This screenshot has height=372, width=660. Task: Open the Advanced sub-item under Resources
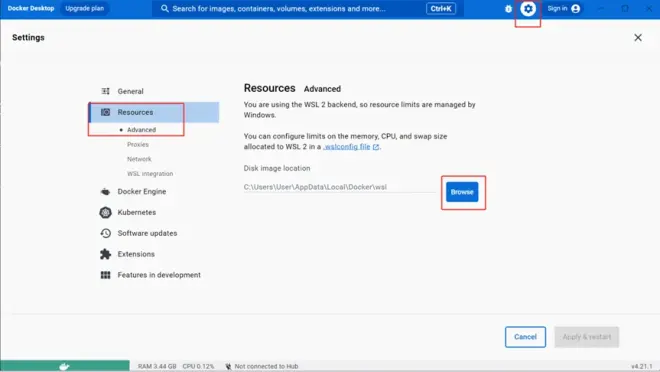pos(141,130)
